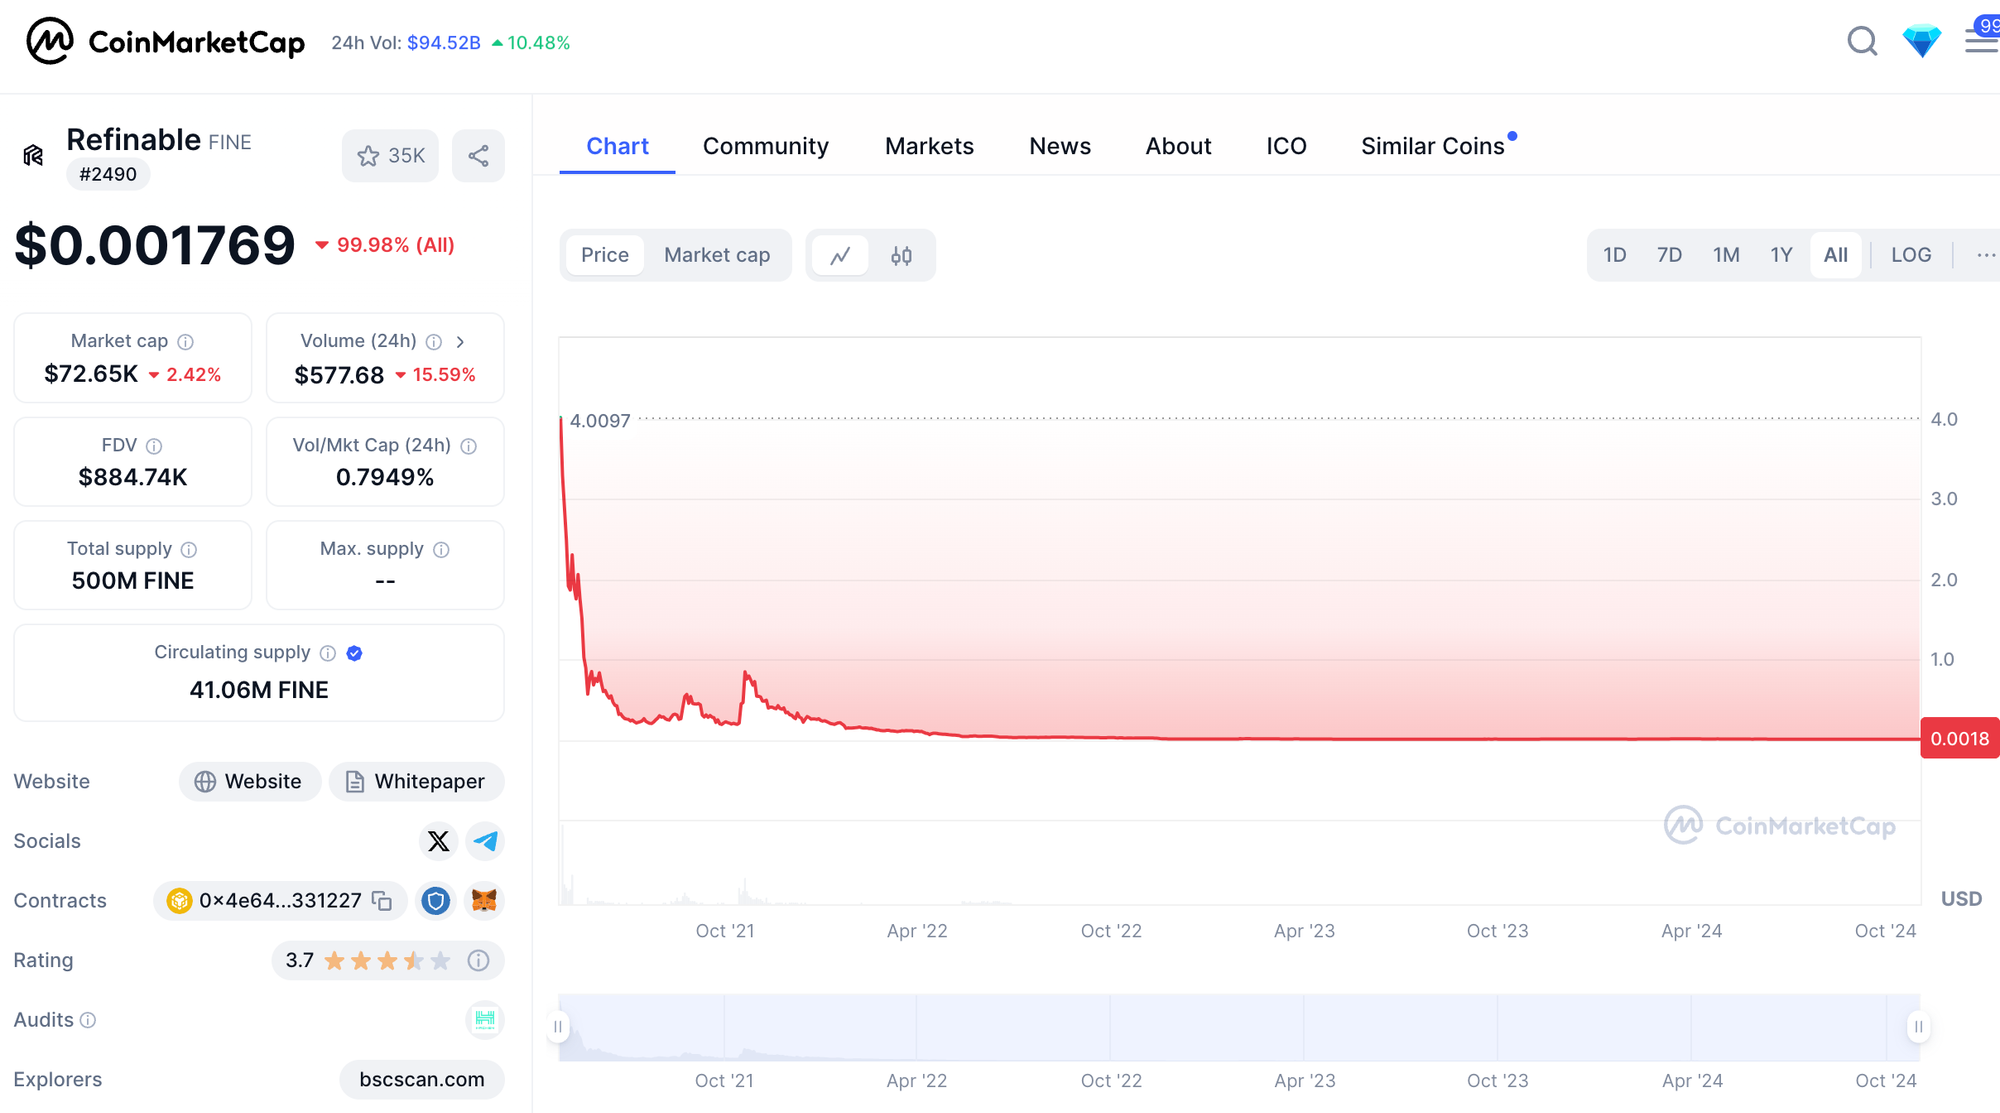2000x1113 pixels.
Task: Open the chart more options ellipsis
Action: [x=1985, y=255]
